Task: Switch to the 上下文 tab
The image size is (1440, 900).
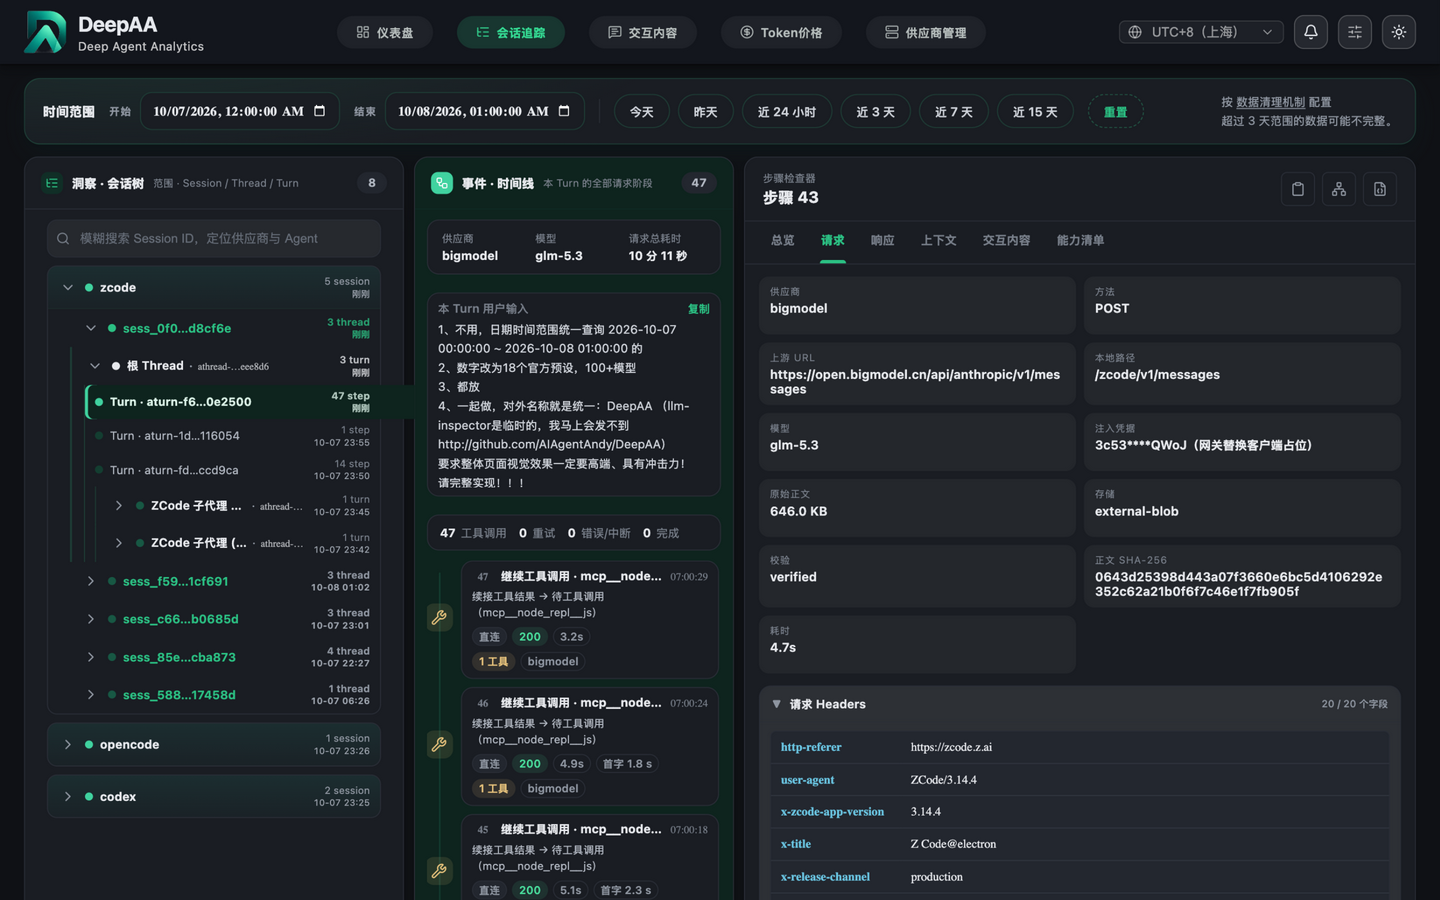Action: coord(938,241)
